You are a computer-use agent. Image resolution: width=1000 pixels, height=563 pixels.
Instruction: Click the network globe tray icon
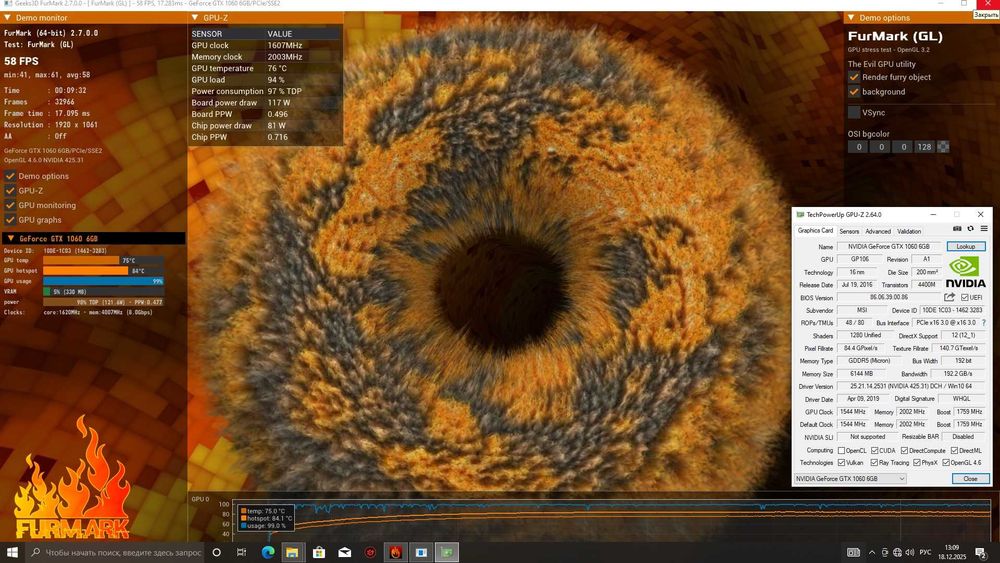pyautogui.click(x=897, y=552)
